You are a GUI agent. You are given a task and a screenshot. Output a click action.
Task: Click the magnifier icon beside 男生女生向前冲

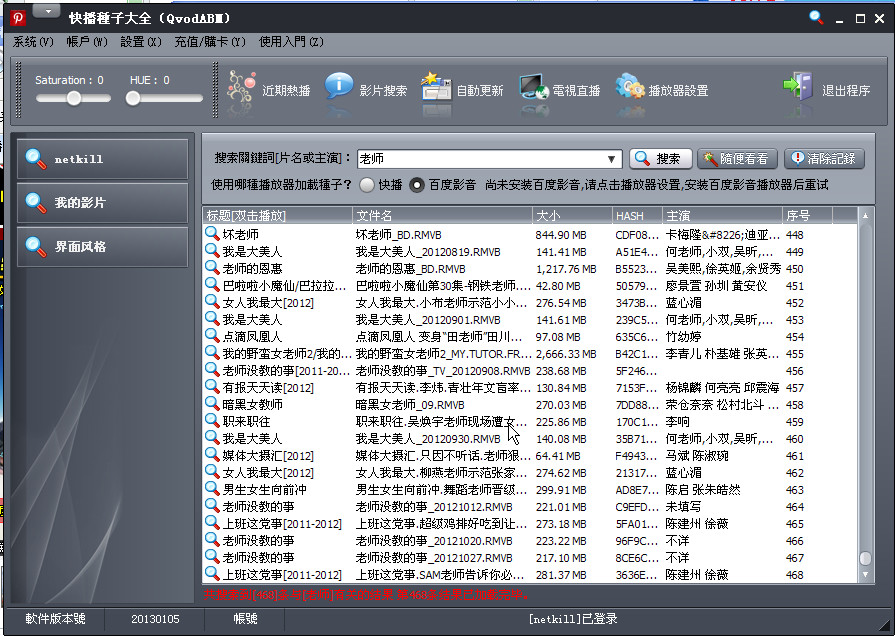tap(212, 489)
